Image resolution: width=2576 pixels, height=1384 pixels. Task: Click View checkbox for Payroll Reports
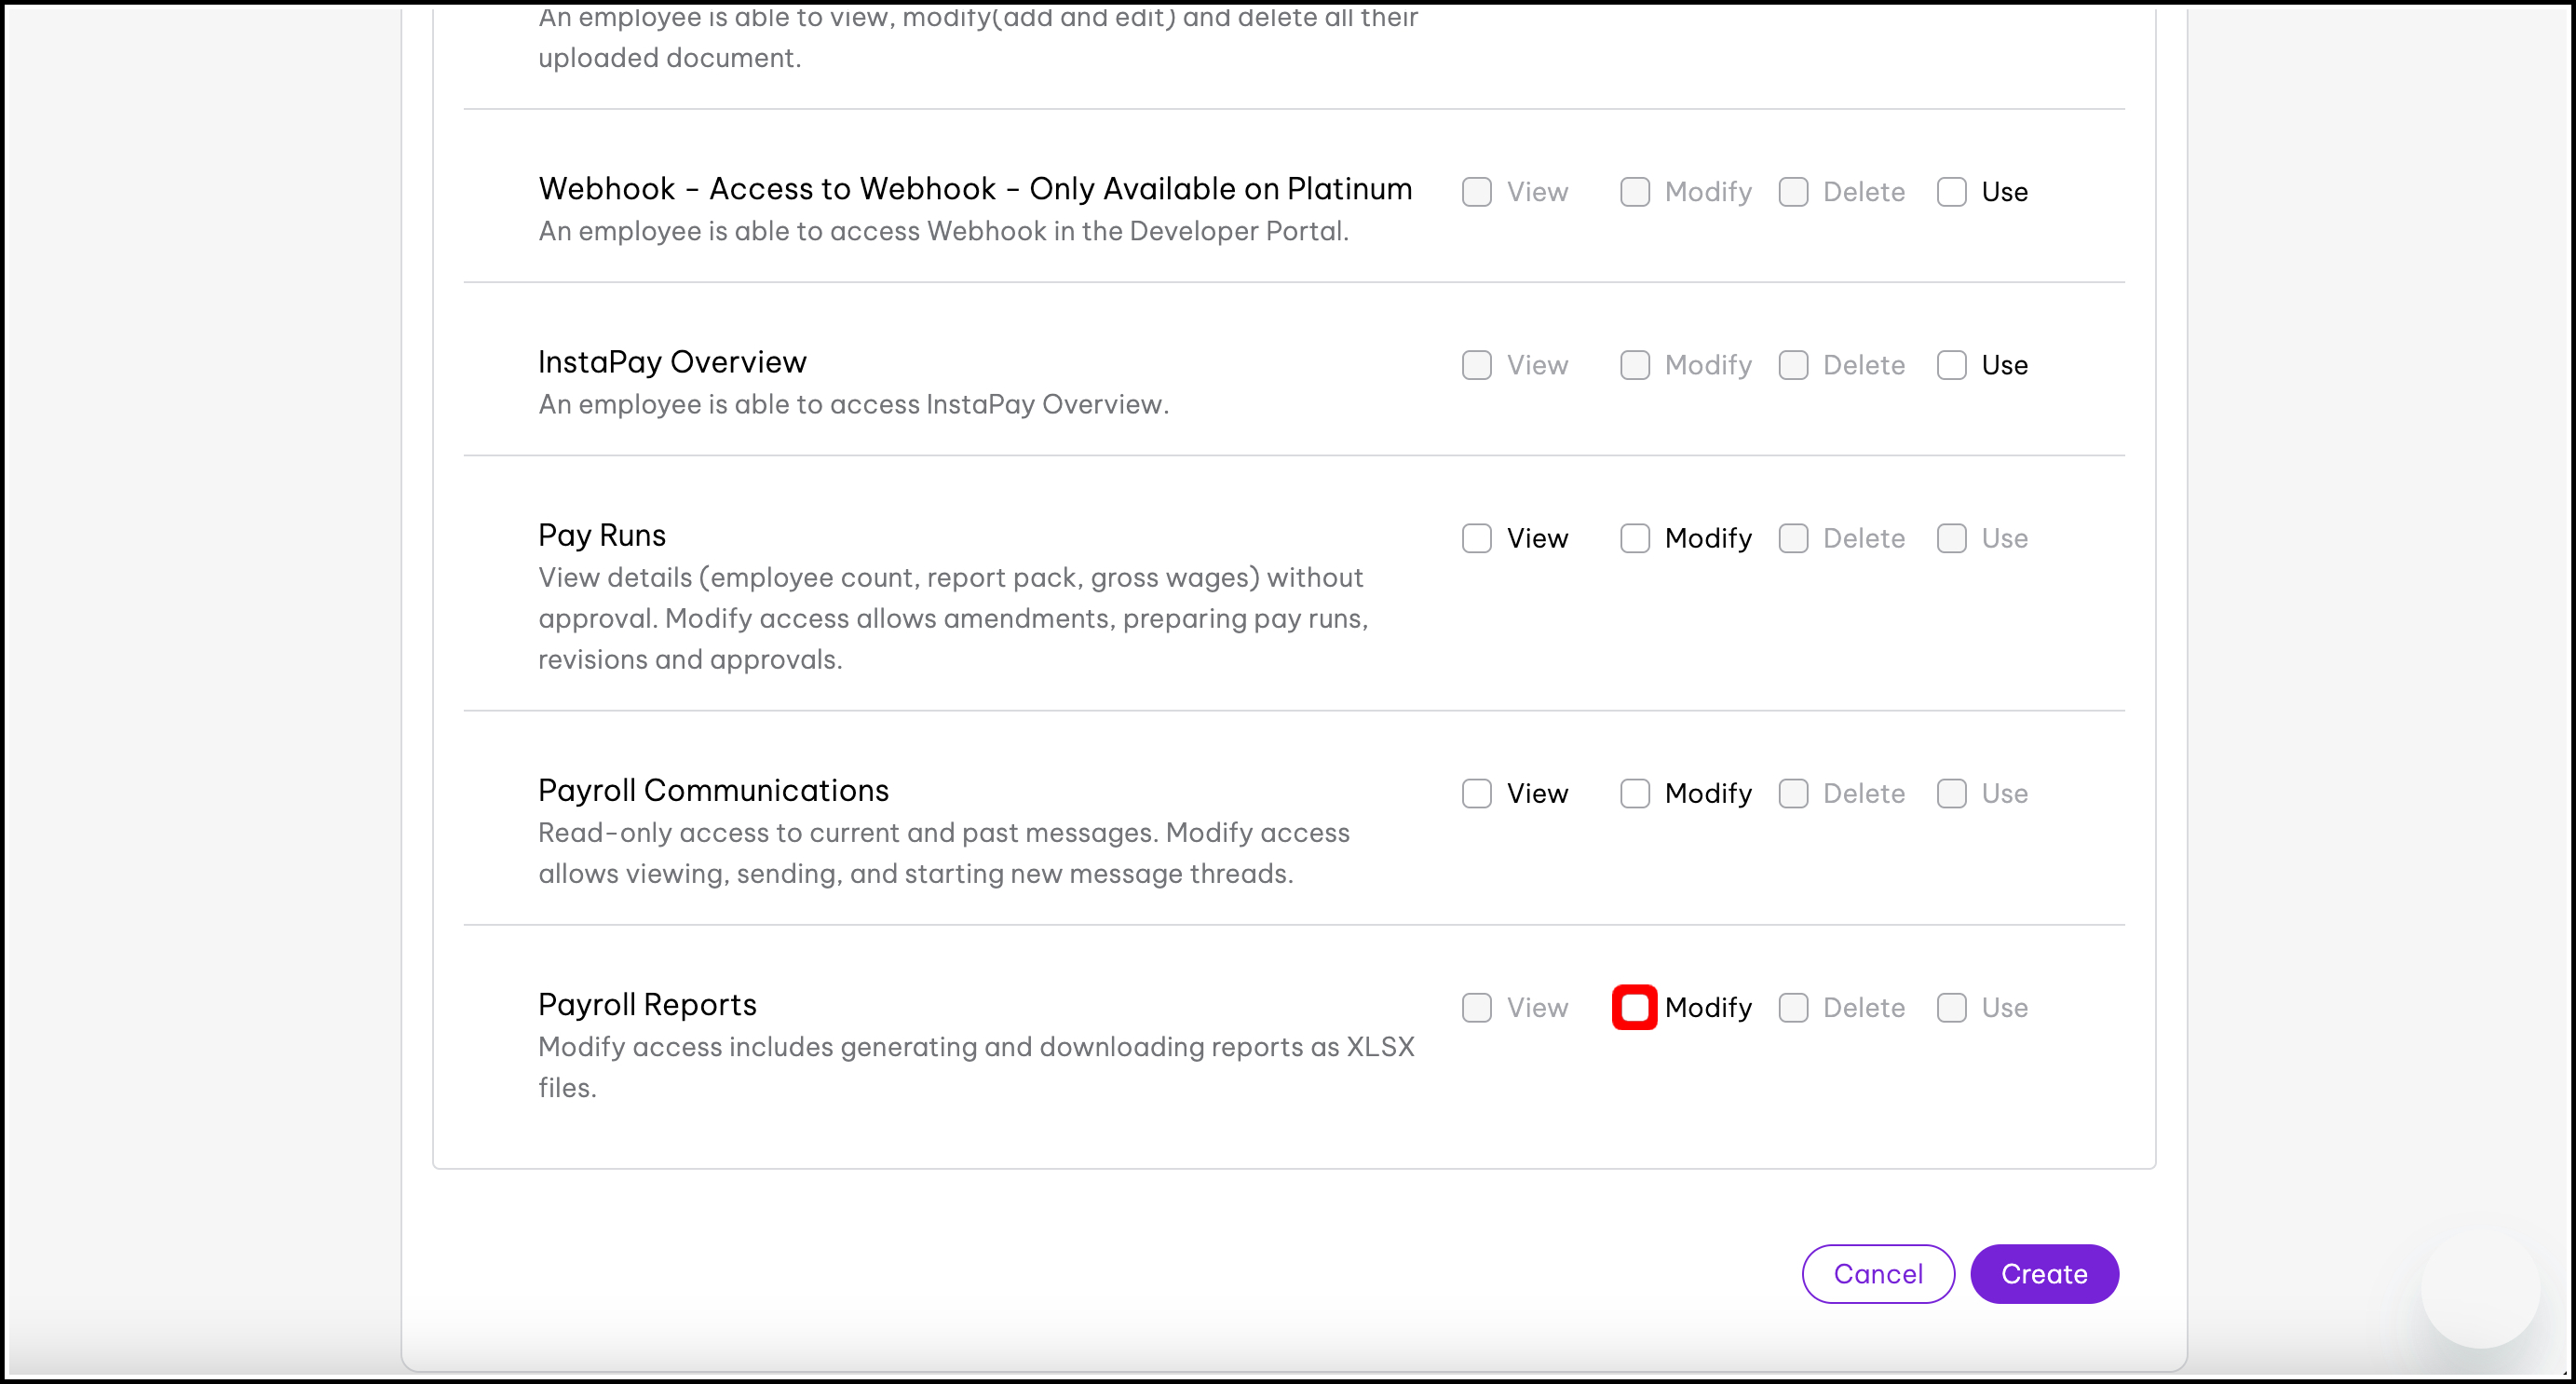[x=1476, y=1007]
